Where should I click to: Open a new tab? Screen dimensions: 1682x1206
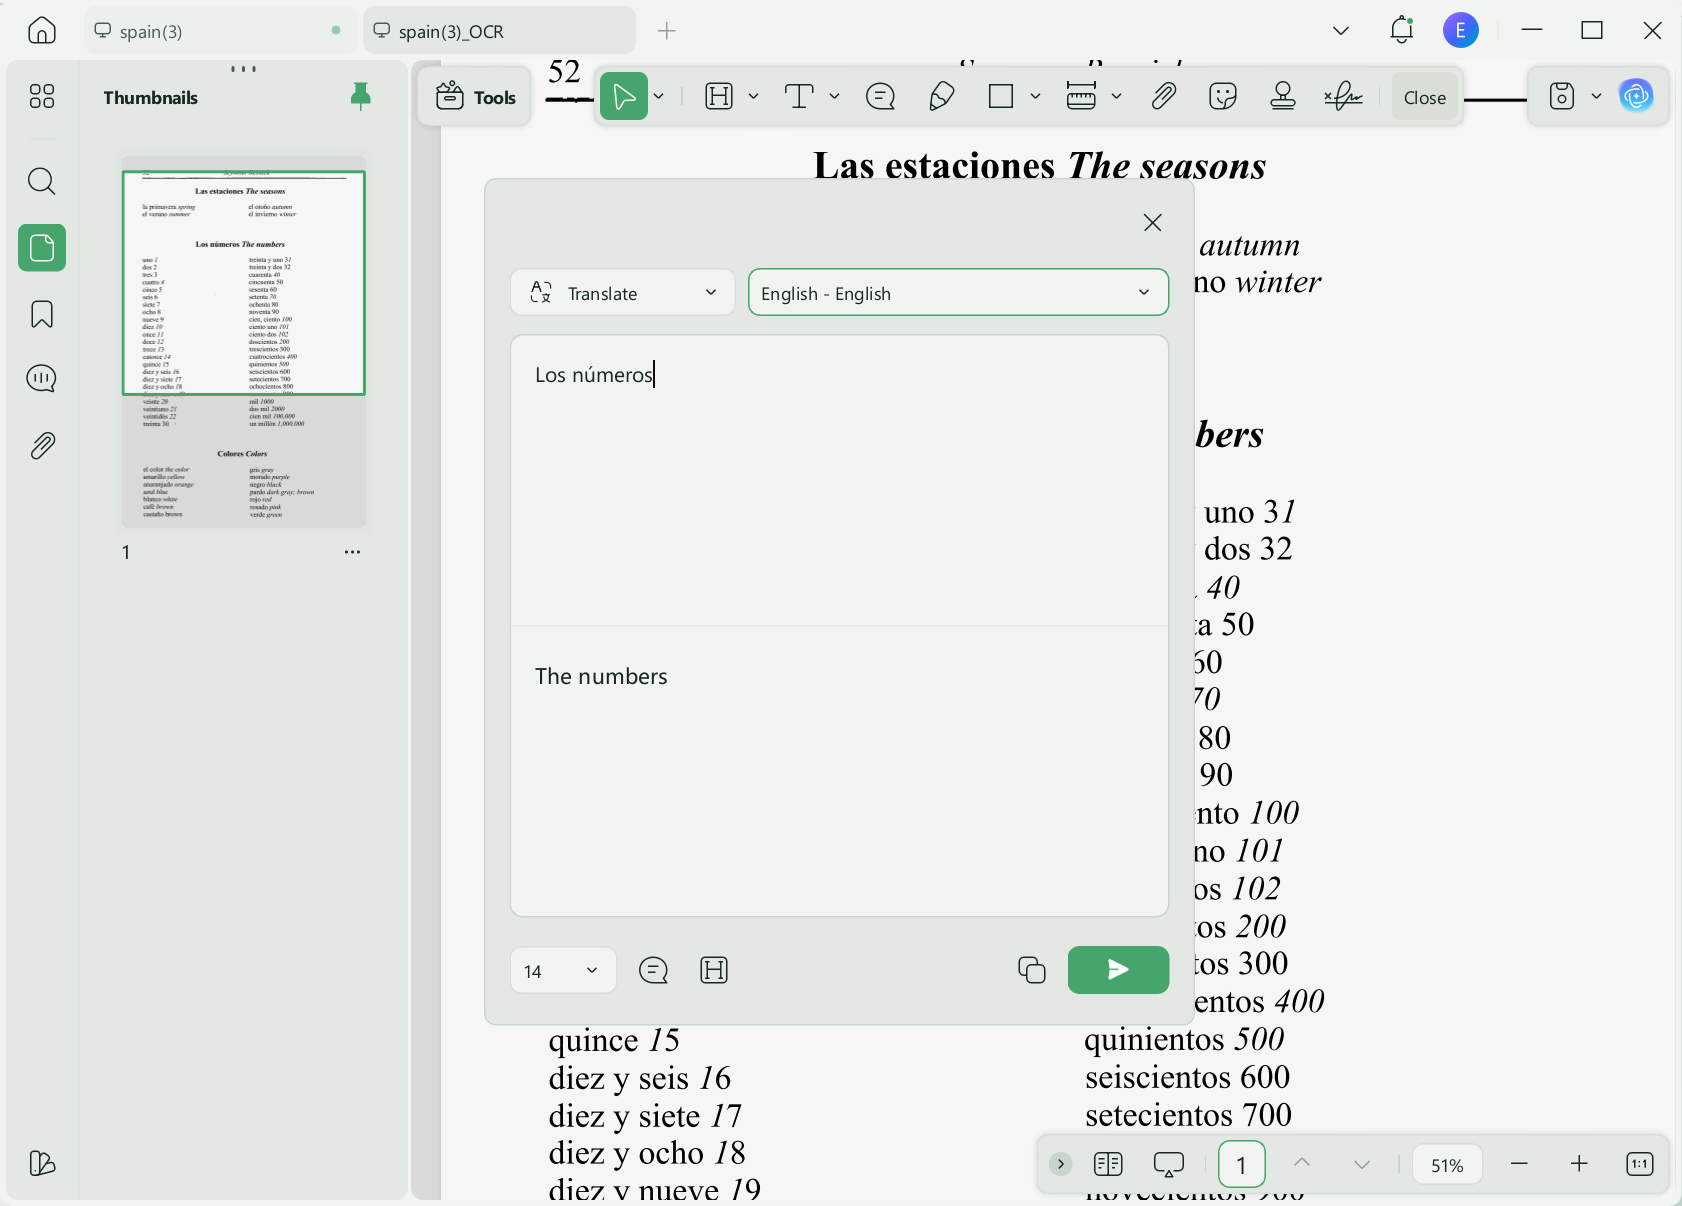tap(667, 31)
